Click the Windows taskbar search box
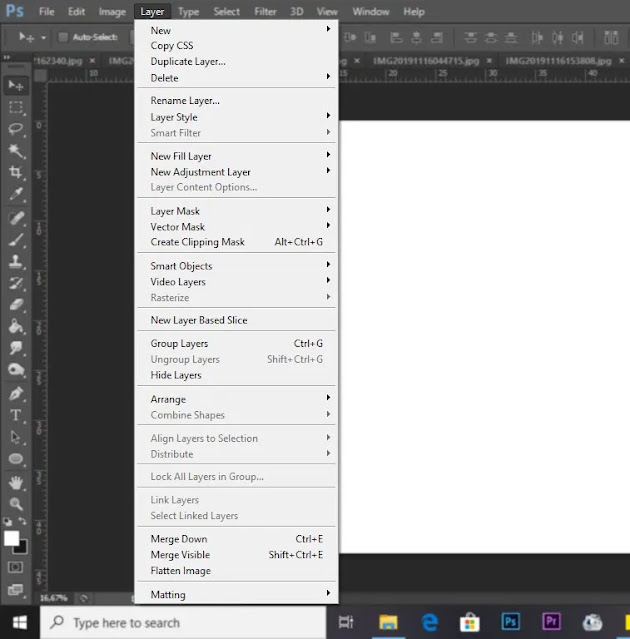 (183, 623)
